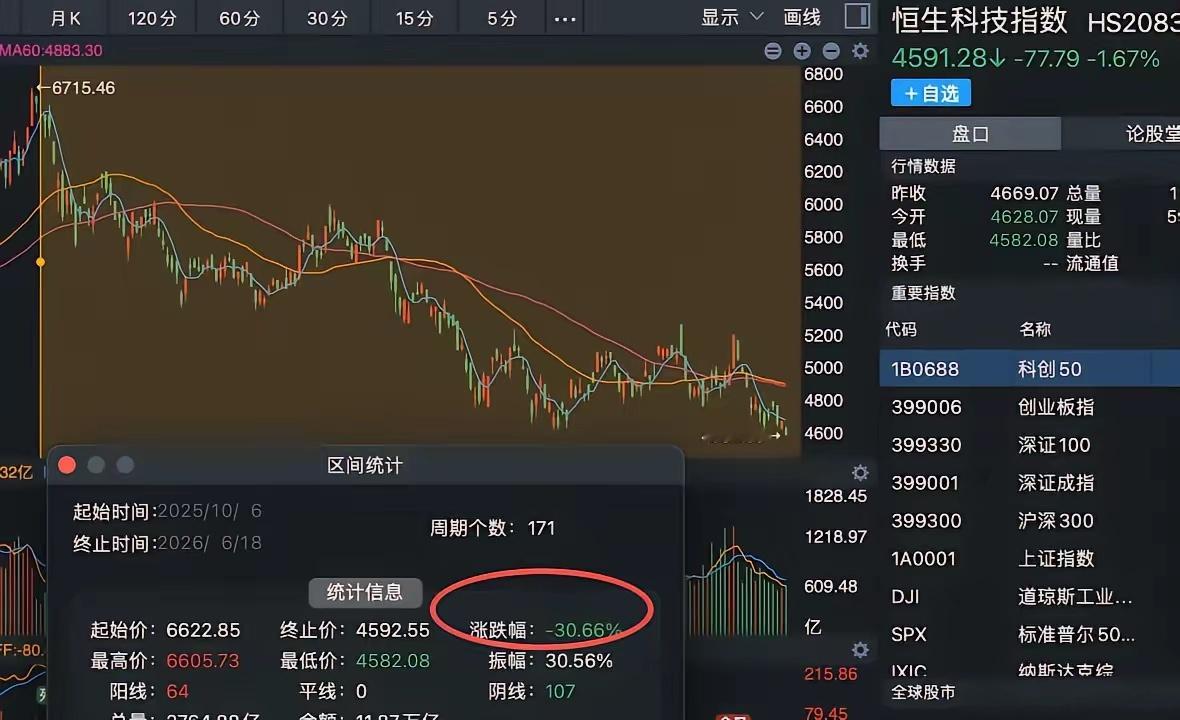Image resolution: width=1180 pixels, height=720 pixels.
Task: Click the reset-zoom equals circle icon
Action: (772, 51)
